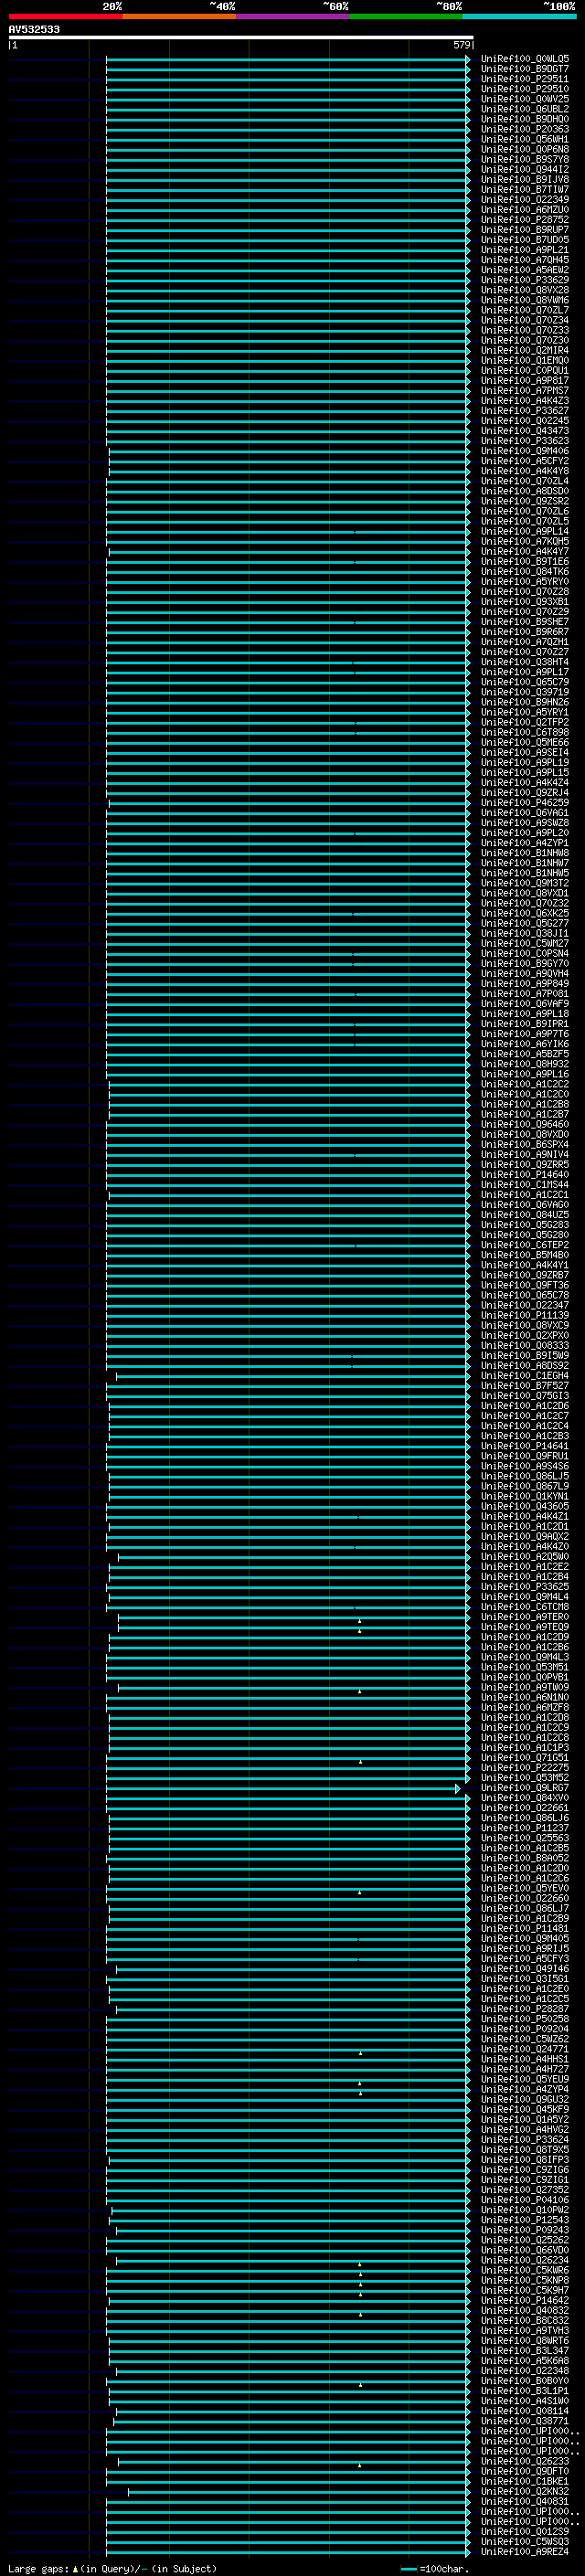Click the UniRef100_B3L347 hit label

[x=524, y=2351]
